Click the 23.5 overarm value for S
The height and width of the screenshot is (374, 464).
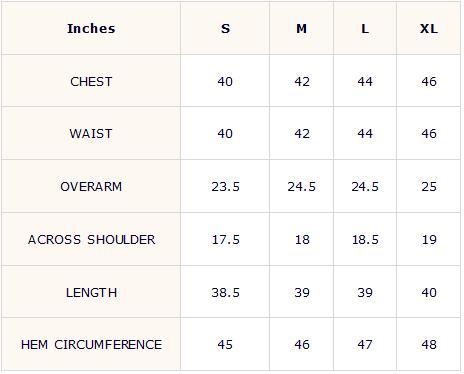coord(225,187)
